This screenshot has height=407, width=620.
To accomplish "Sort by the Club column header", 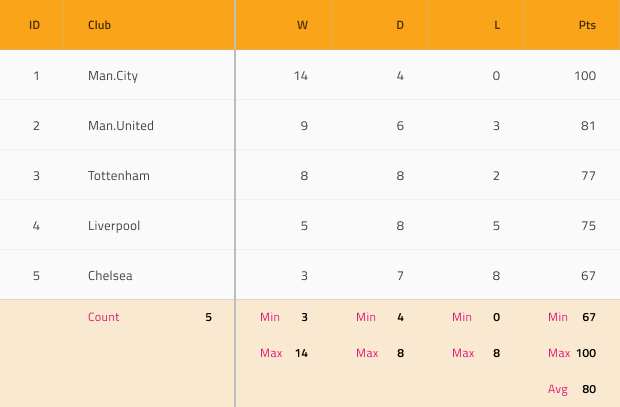I will 149,25.
